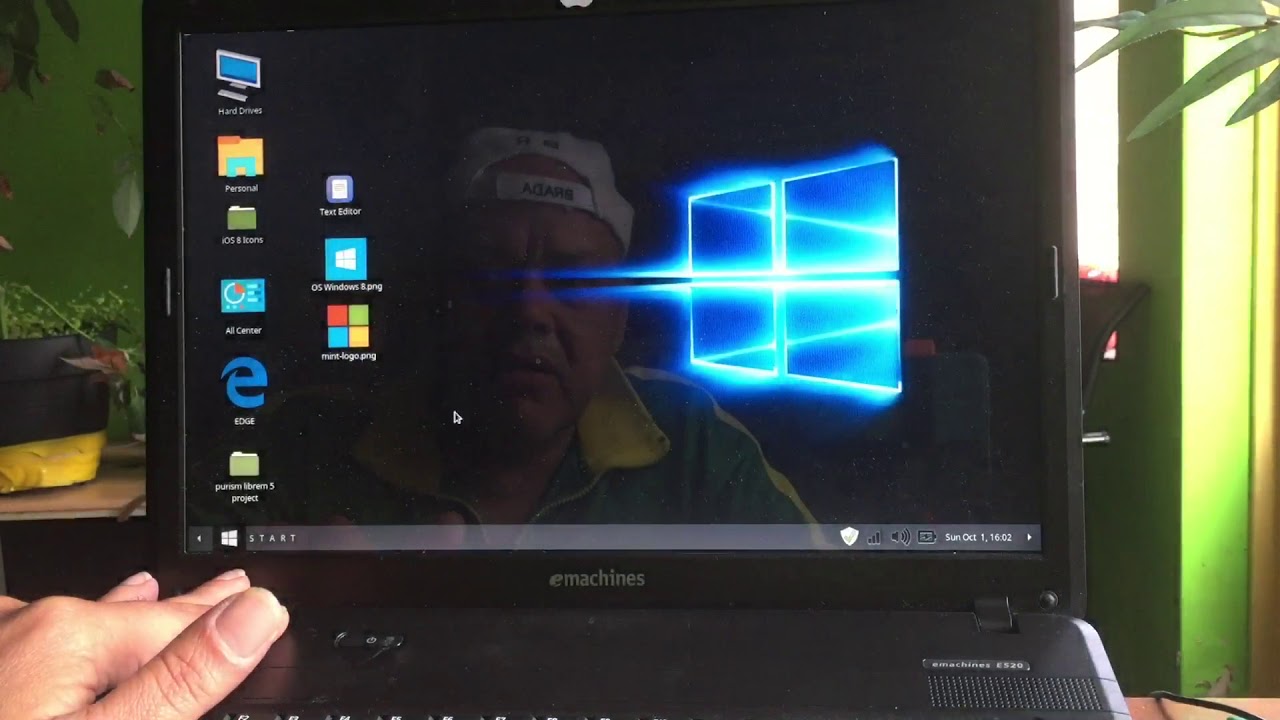
Task: Open the clock showing Sun Oct 1, 16:02
Action: click(x=978, y=537)
